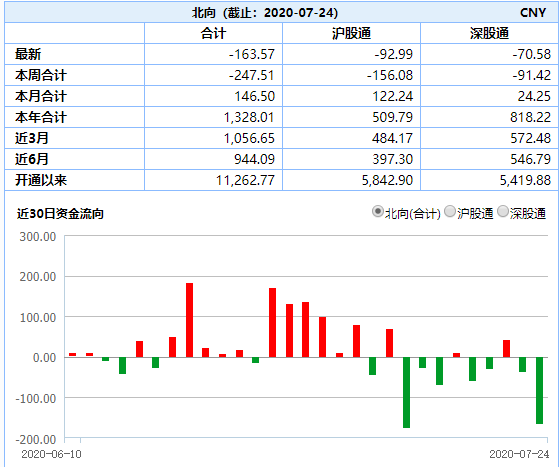Screen dimensions: 560x467
Task: Select the 北向(合计) radio button
Action: click(x=377, y=211)
